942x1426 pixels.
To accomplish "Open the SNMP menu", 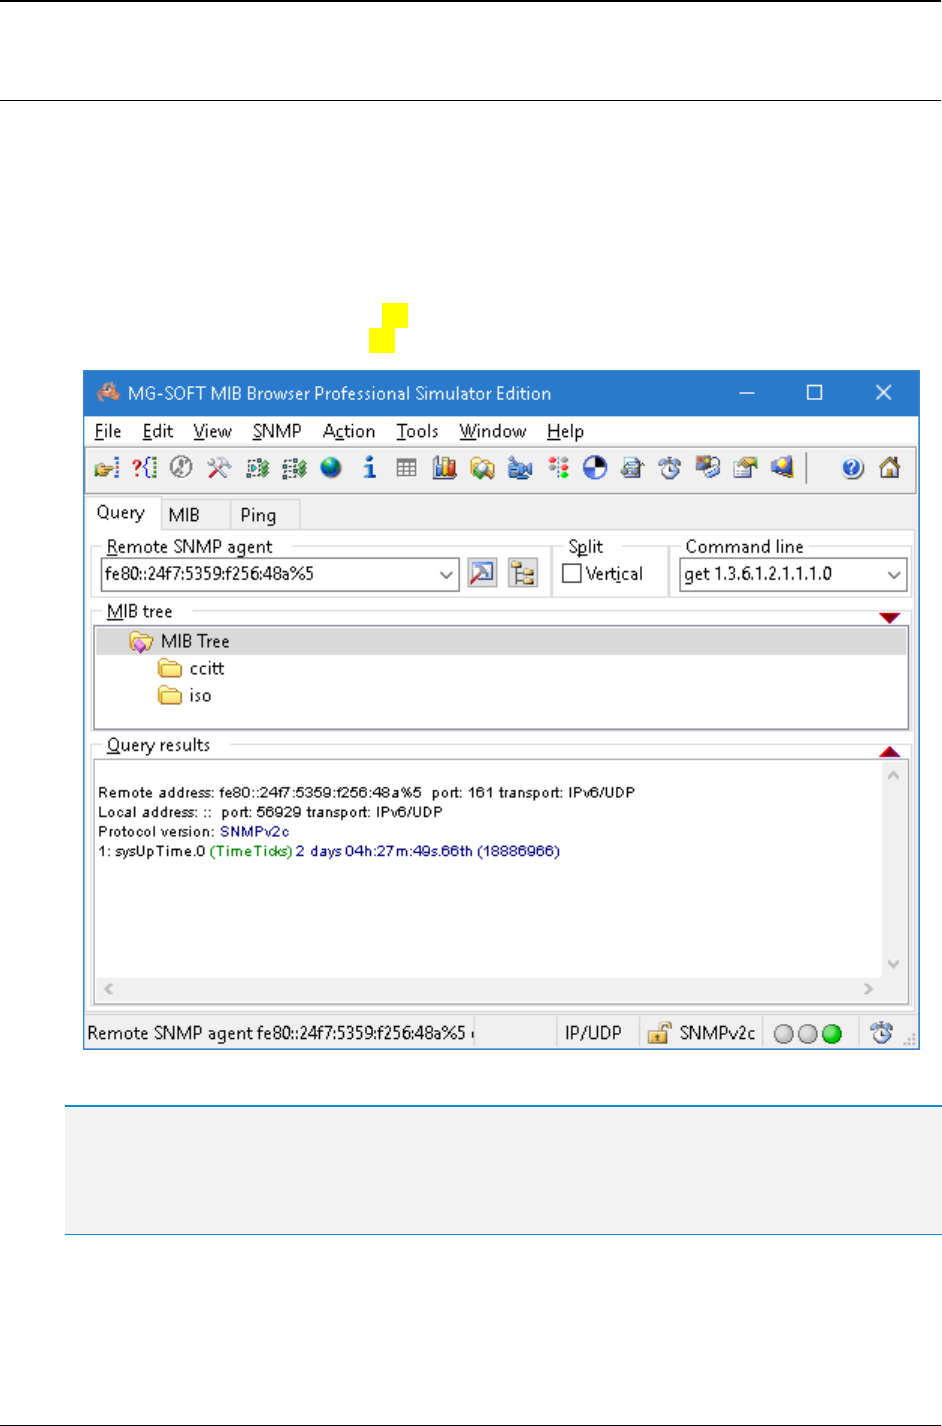I will coord(277,431).
